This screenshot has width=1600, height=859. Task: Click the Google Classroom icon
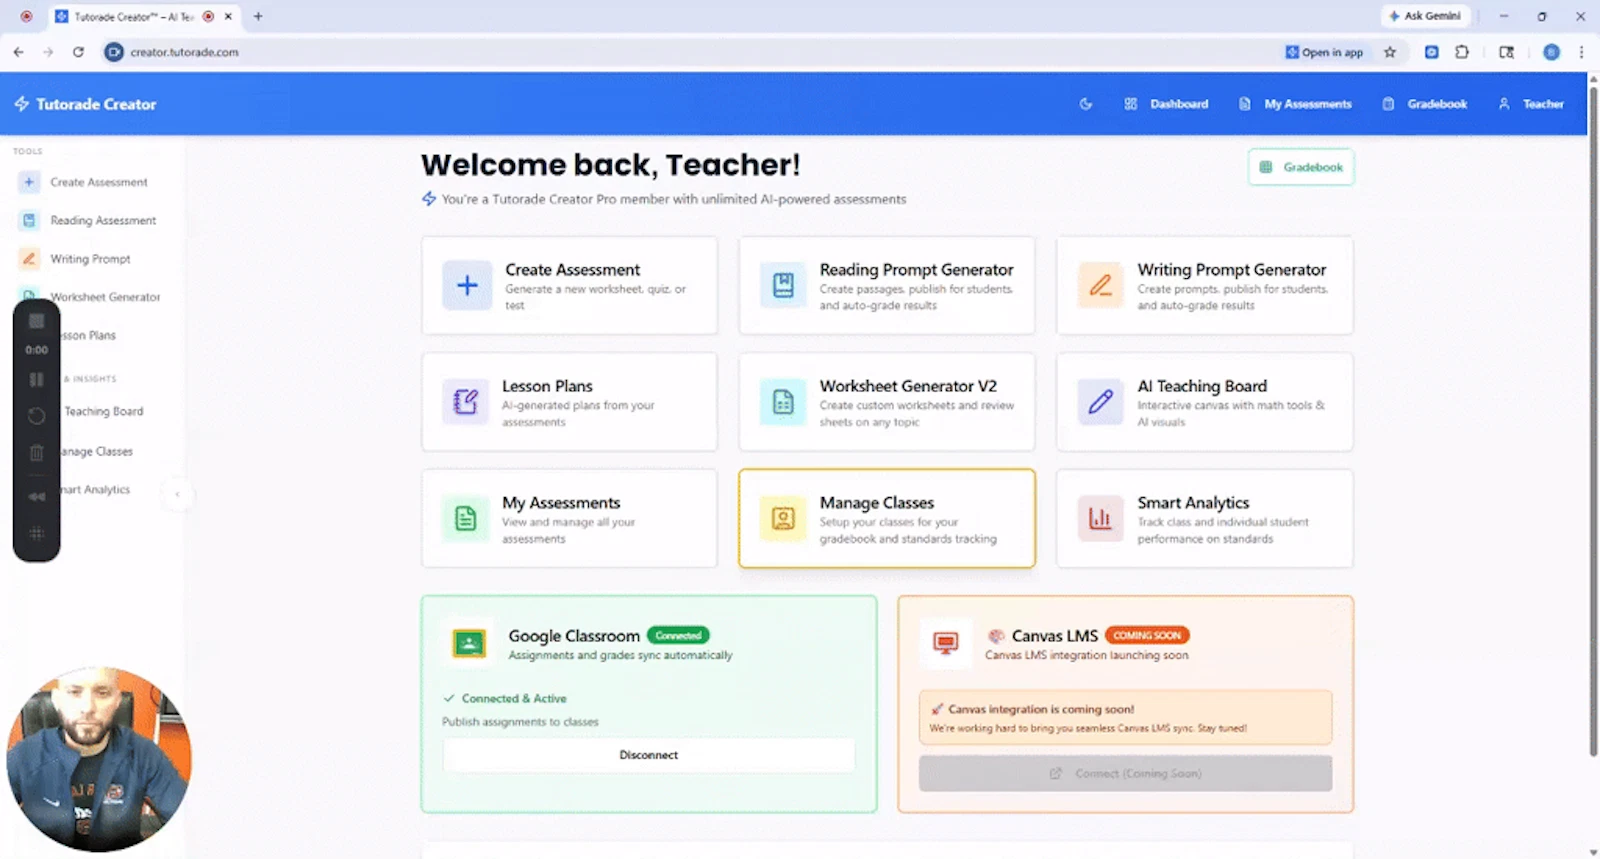click(469, 643)
